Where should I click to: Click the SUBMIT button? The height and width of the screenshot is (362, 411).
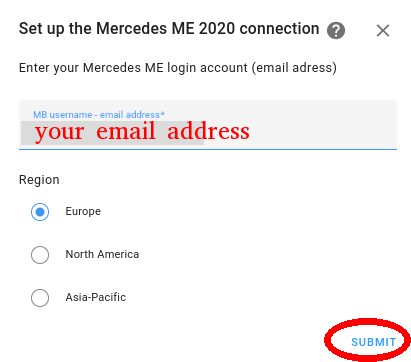[374, 342]
